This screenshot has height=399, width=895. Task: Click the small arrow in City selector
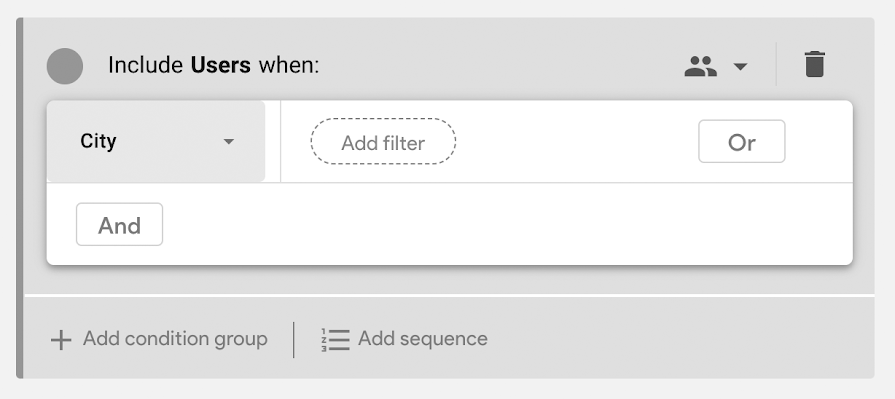coord(228,142)
